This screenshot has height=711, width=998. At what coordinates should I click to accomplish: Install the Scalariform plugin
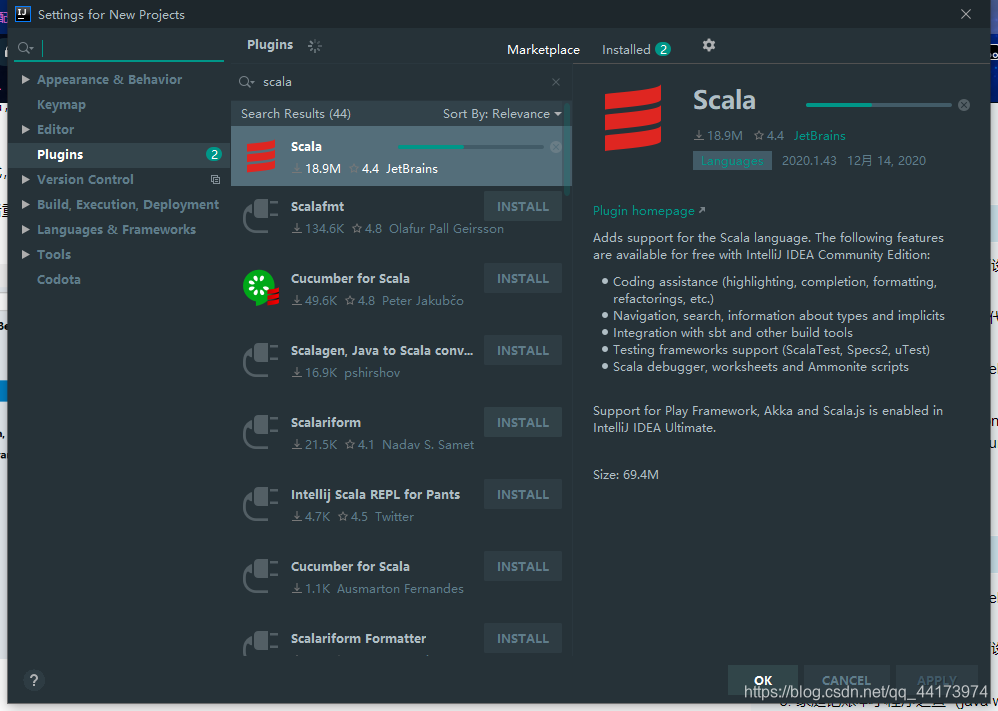523,422
